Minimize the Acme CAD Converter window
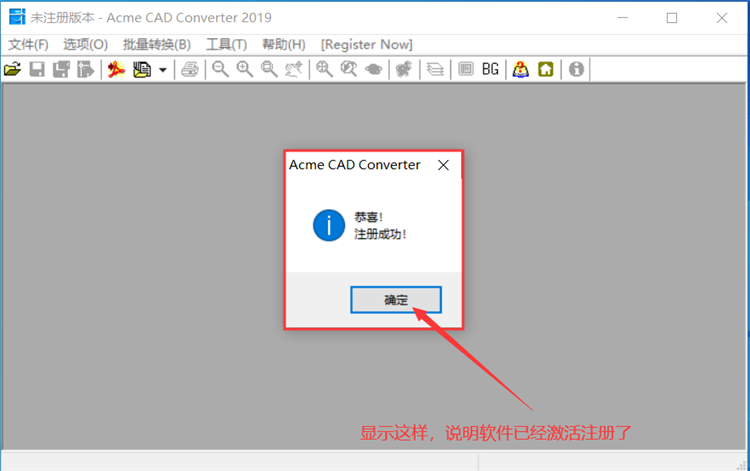750x471 pixels. pyautogui.click(x=622, y=18)
